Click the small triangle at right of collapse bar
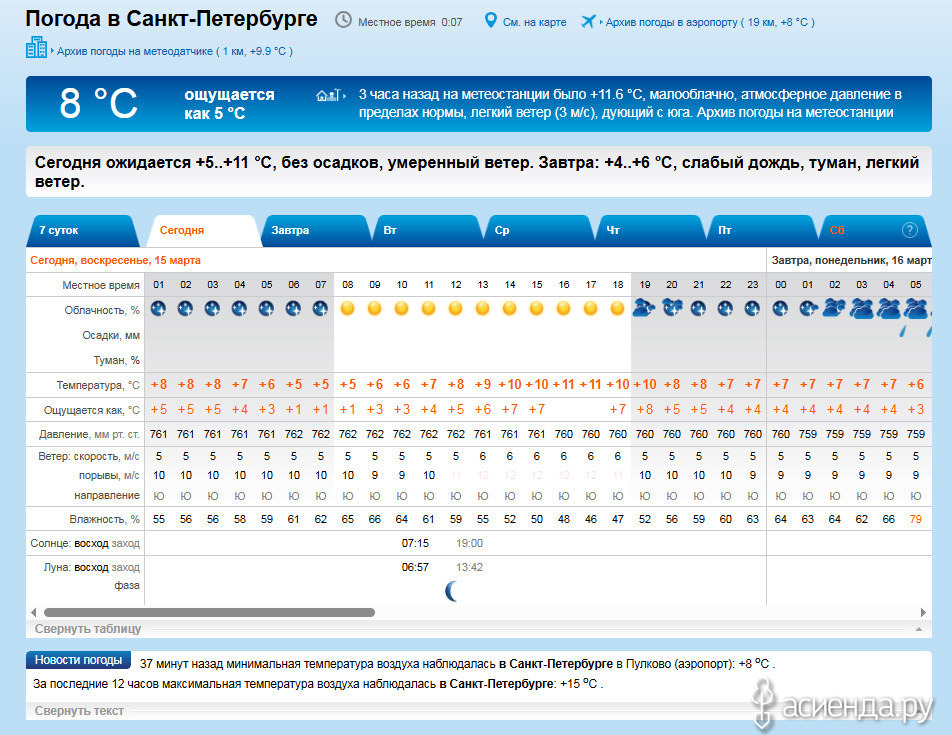The width and height of the screenshot is (952, 735). point(917,630)
